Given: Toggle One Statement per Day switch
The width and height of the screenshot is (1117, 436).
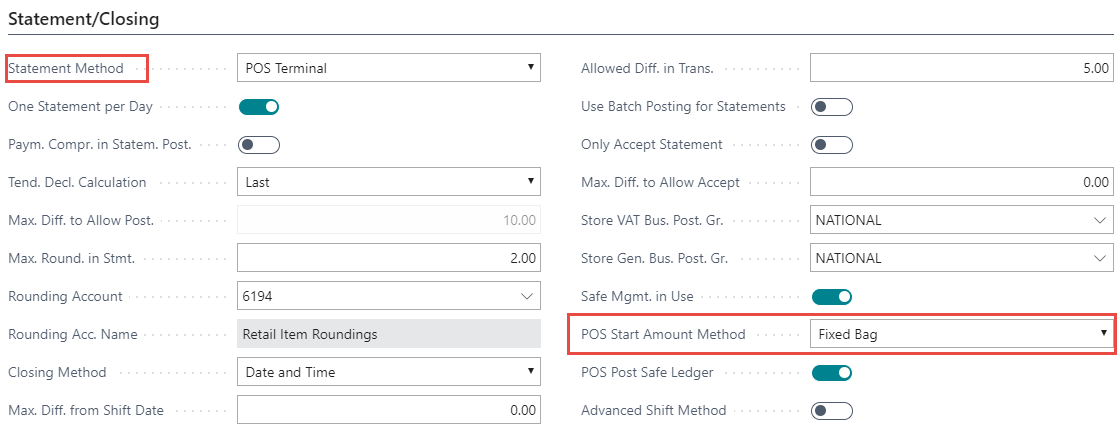Looking at the screenshot, I should click(258, 106).
